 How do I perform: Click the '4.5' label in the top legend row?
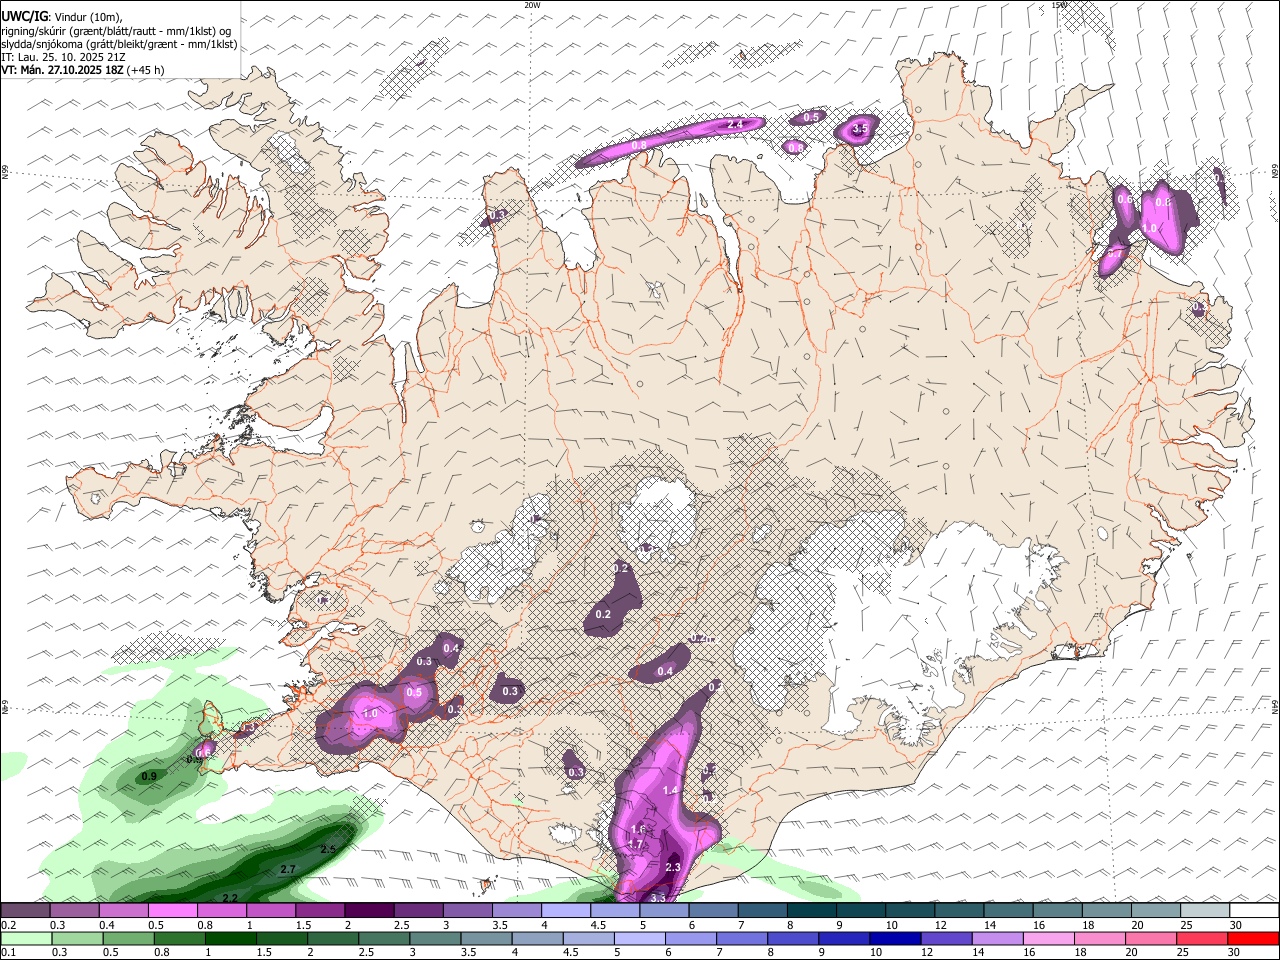tap(597, 925)
